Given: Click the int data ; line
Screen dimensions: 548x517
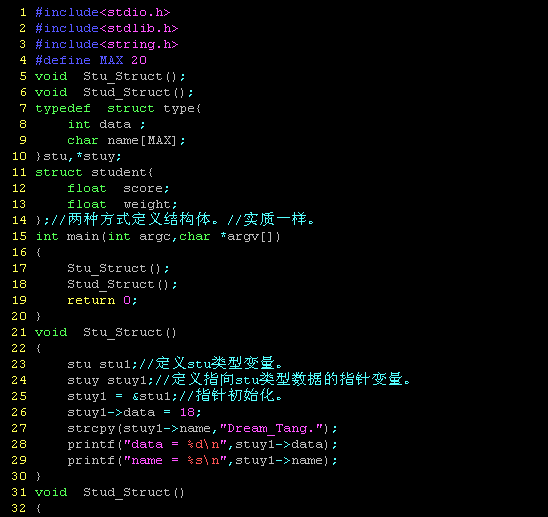Looking at the screenshot, I should [x=106, y=124].
